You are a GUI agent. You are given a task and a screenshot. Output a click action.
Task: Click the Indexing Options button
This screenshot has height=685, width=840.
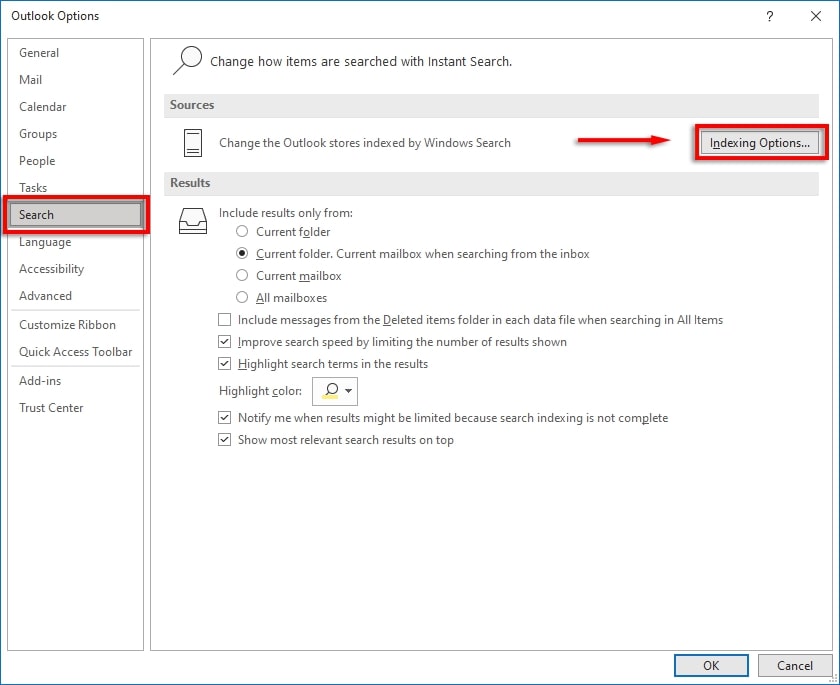pyautogui.click(x=761, y=143)
